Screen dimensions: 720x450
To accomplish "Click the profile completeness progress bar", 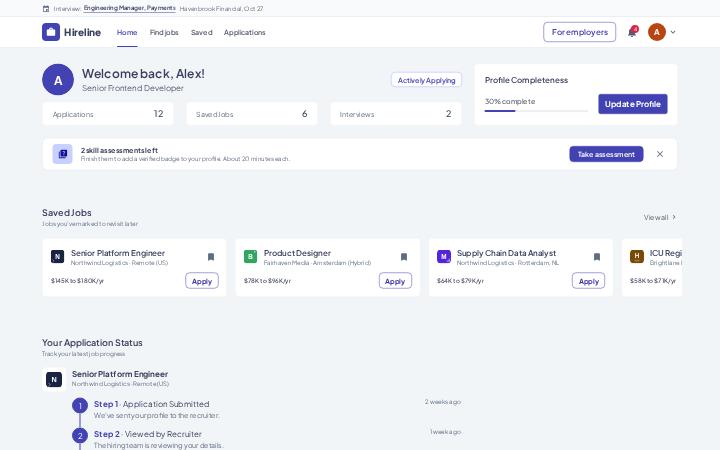I will coord(536,111).
